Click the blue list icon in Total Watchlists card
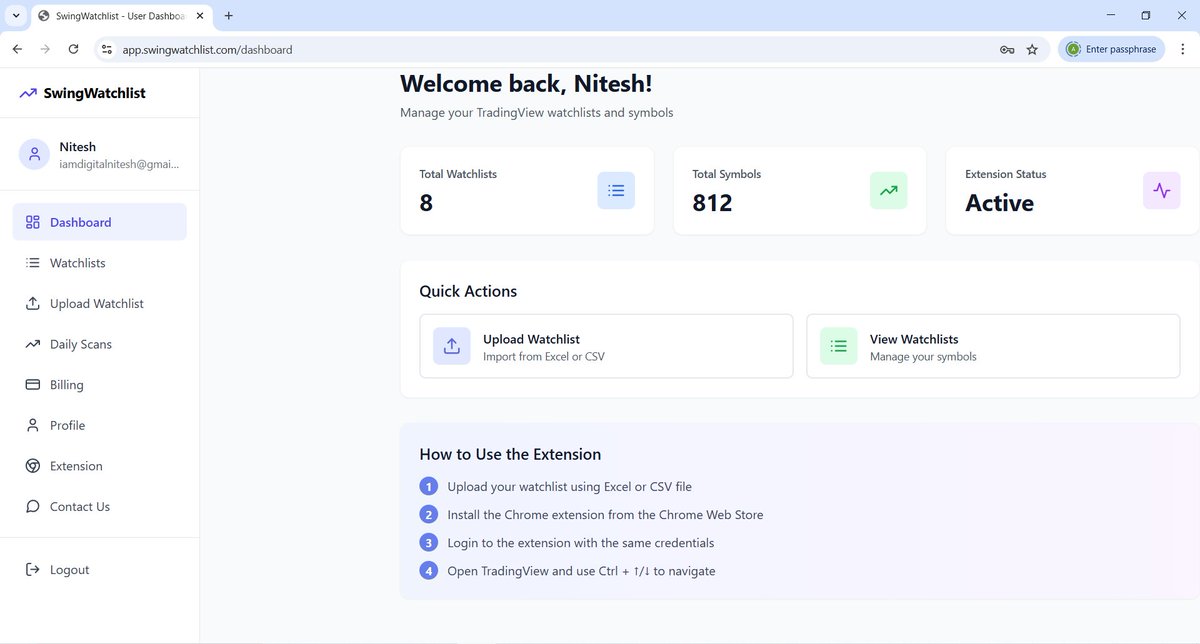Screen dimensions: 1200x644 [x=616, y=190]
